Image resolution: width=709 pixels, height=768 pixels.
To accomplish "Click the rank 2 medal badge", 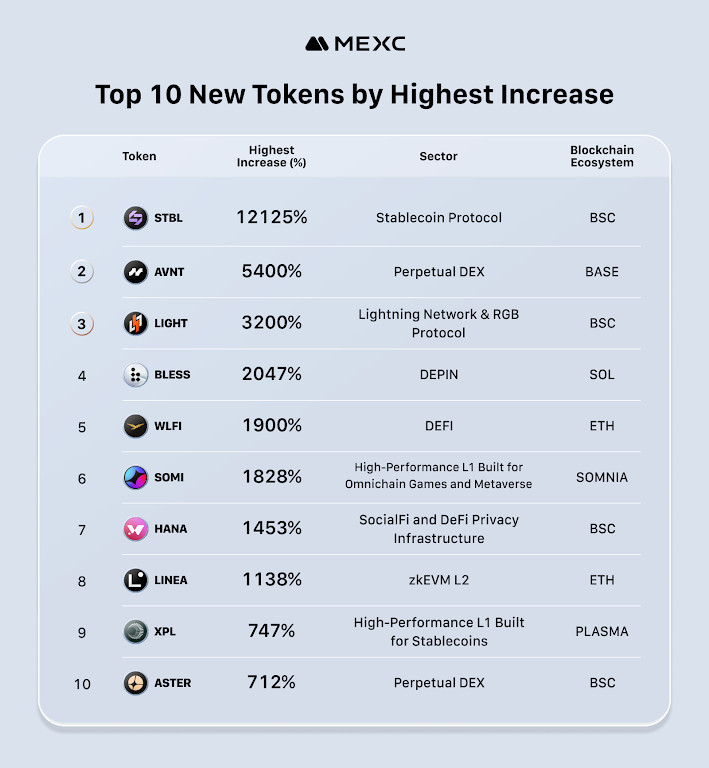I will (82, 272).
